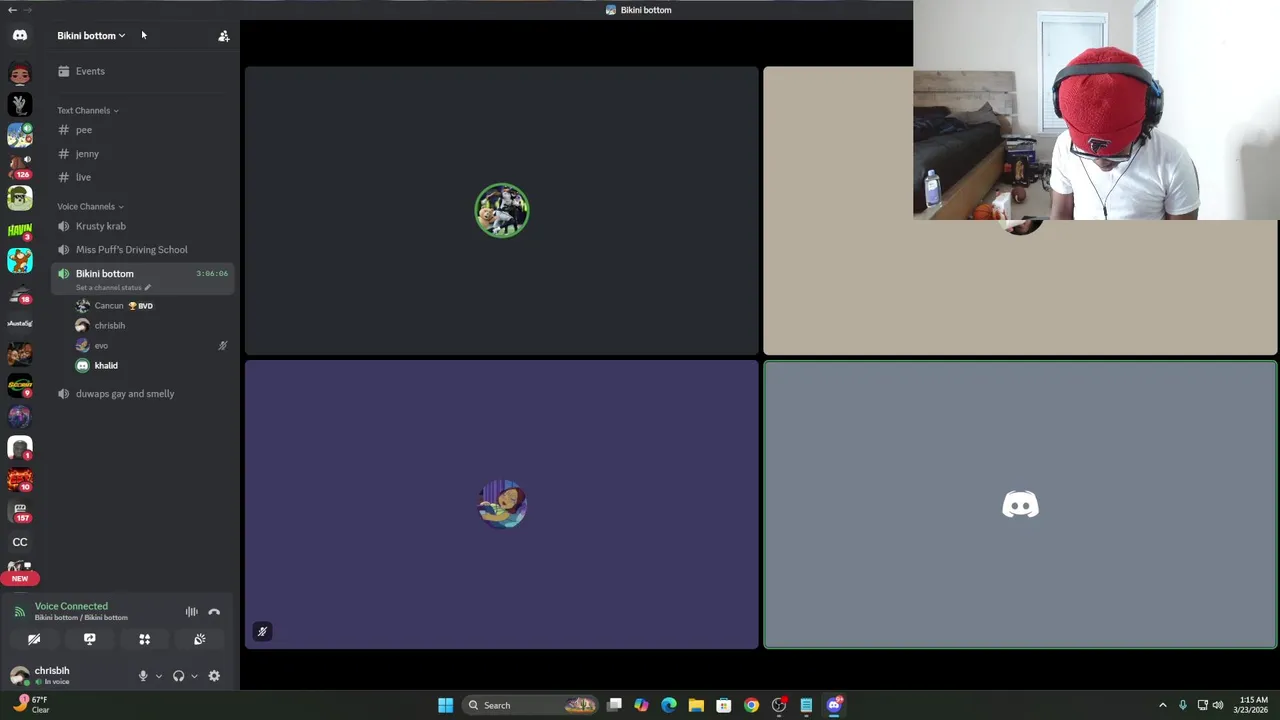
Task: Click chrisbih user avatar in bottom panel
Action: [x=20, y=676]
